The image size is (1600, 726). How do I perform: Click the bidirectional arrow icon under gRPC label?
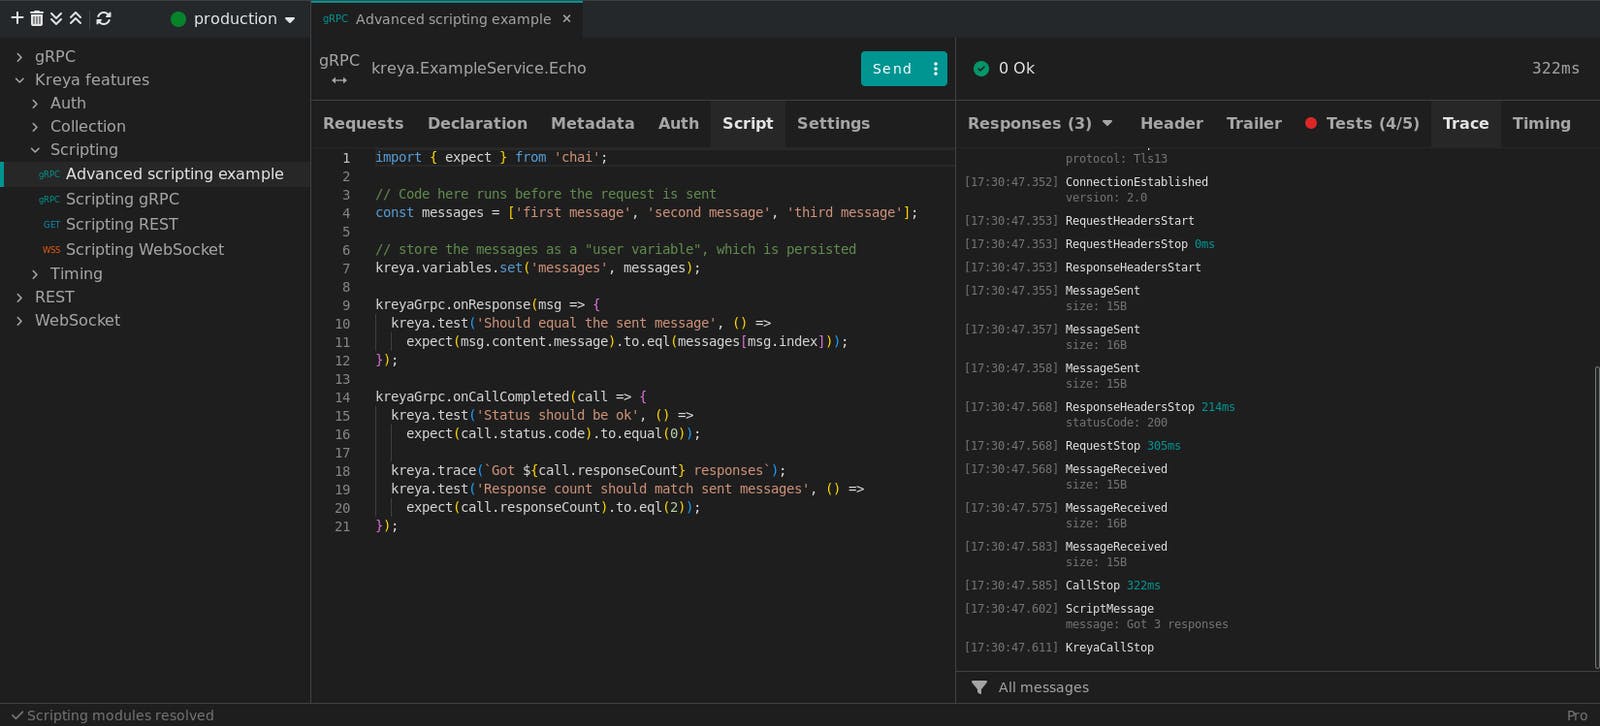(x=339, y=80)
